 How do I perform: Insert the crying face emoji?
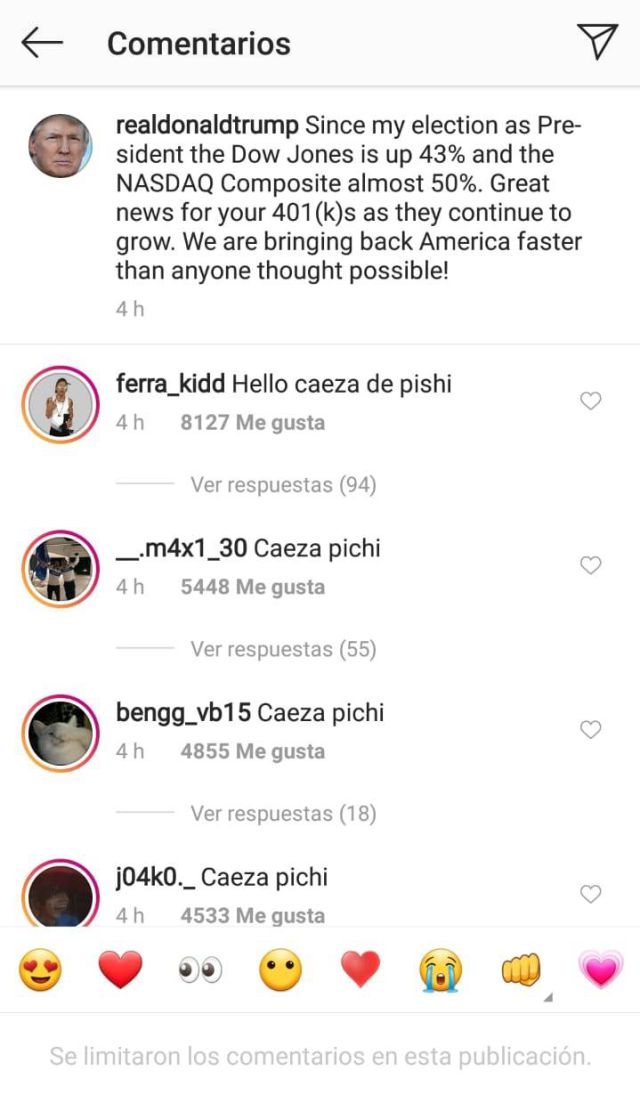click(440, 969)
